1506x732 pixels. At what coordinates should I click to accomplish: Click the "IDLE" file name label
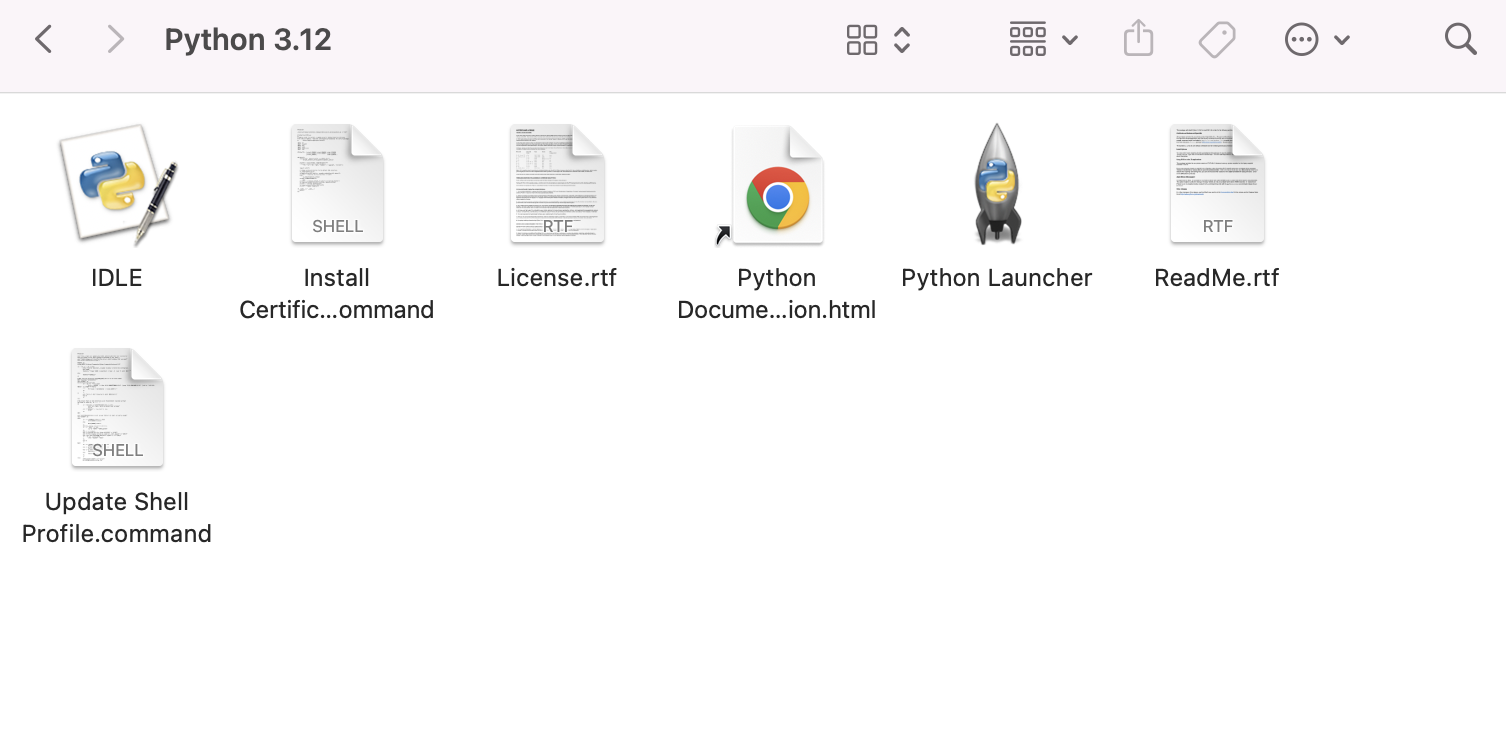click(117, 278)
